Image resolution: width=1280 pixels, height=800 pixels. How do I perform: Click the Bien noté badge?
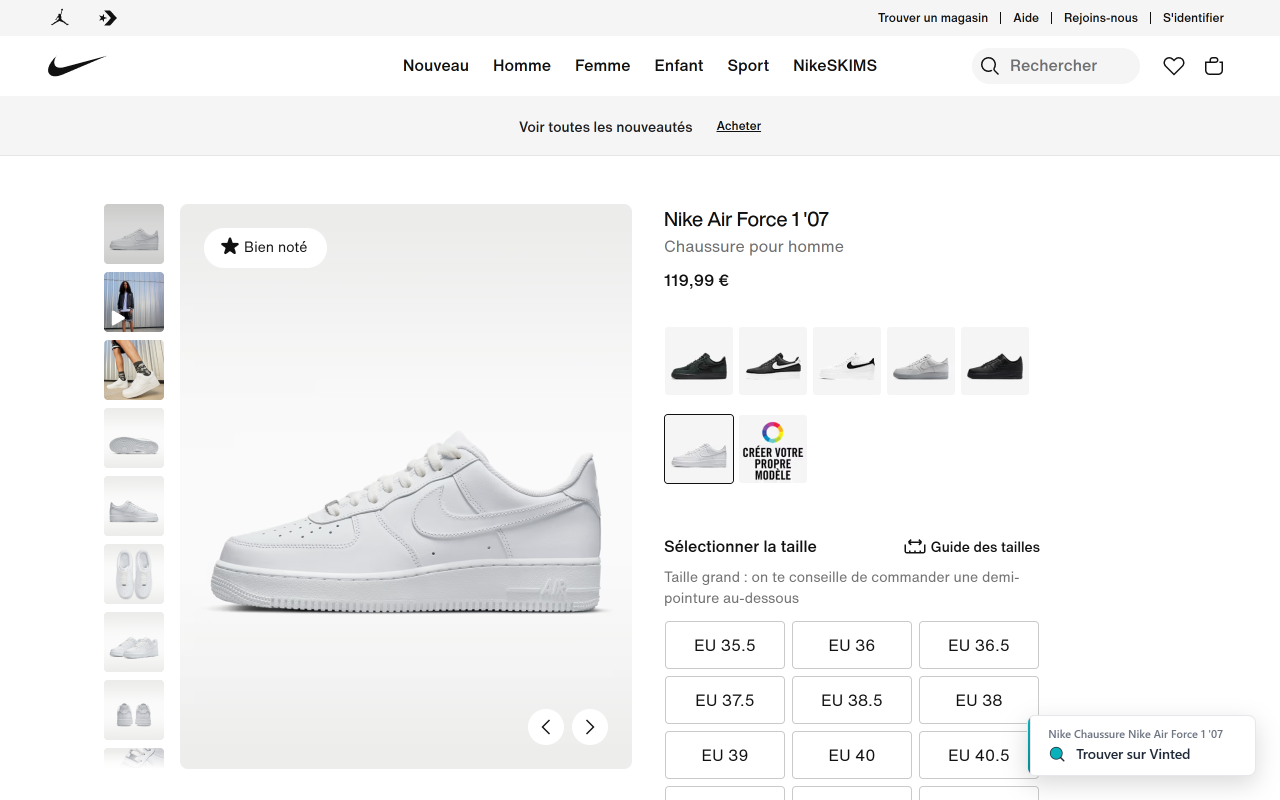[265, 247]
